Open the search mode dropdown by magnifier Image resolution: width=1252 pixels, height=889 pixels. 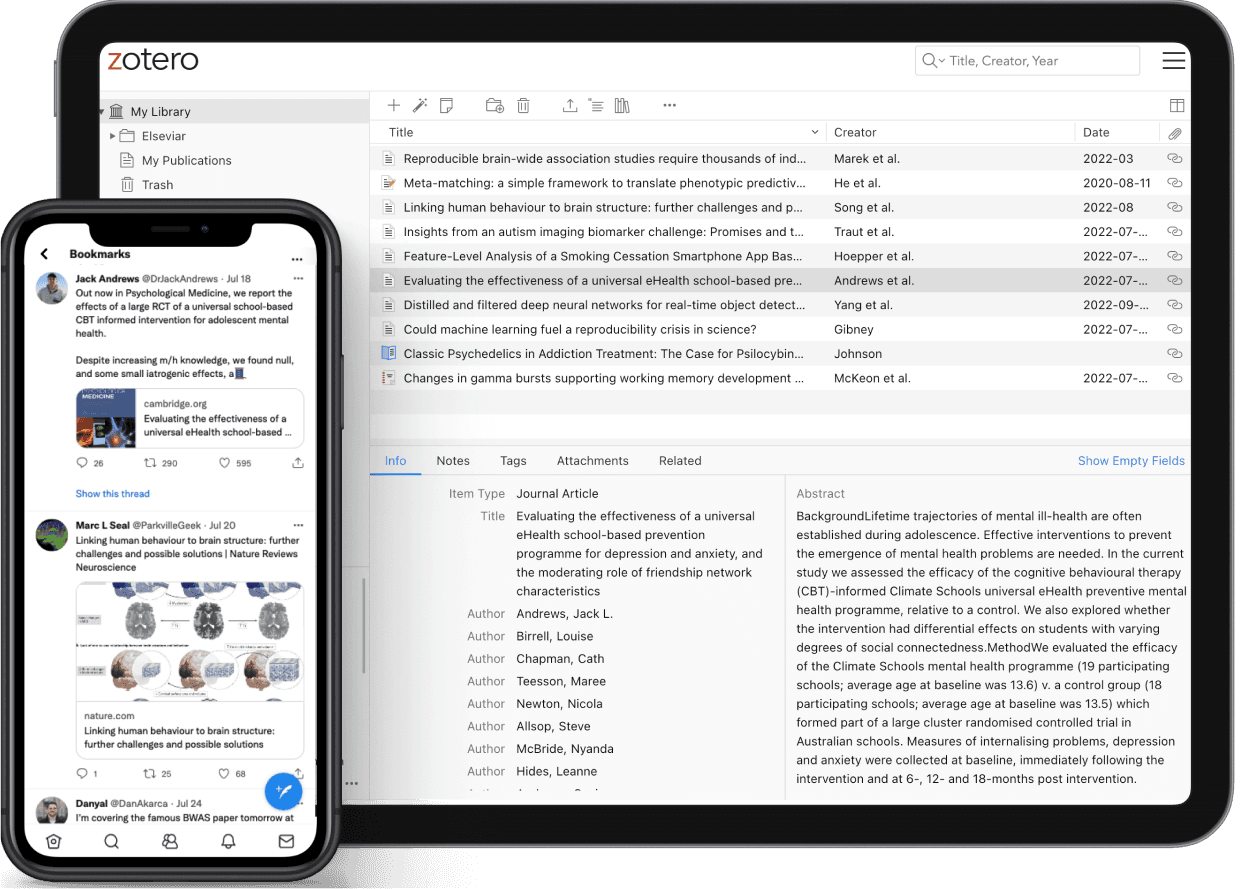click(933, 61)
